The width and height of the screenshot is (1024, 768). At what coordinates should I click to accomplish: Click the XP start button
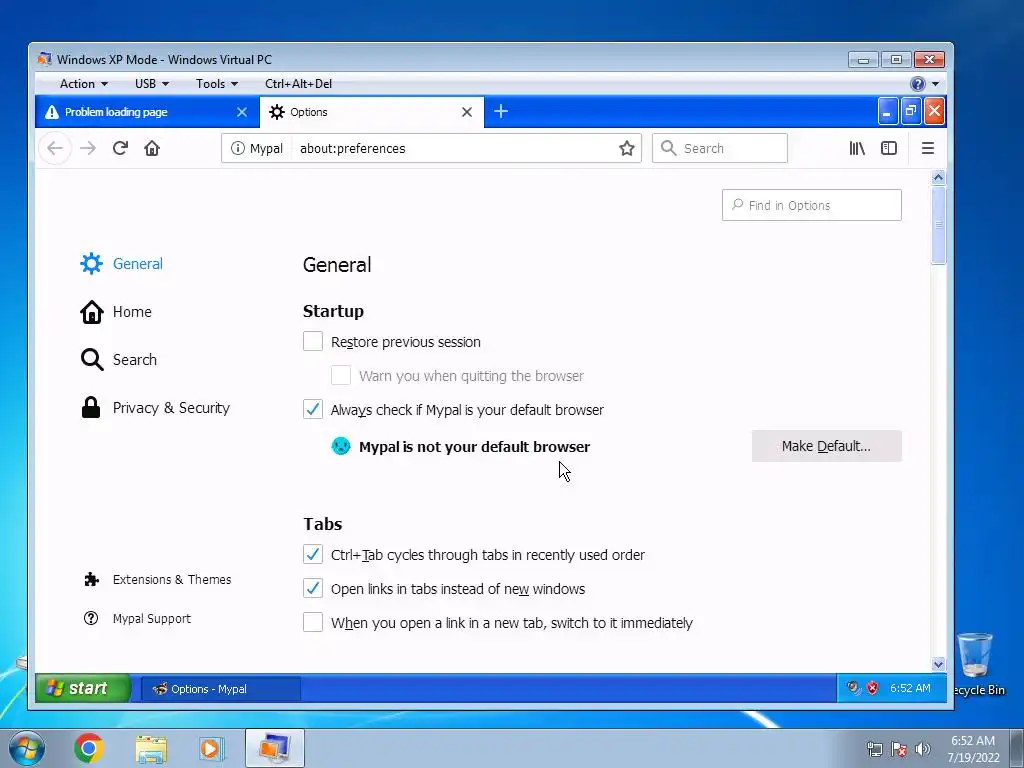point(83,688)
